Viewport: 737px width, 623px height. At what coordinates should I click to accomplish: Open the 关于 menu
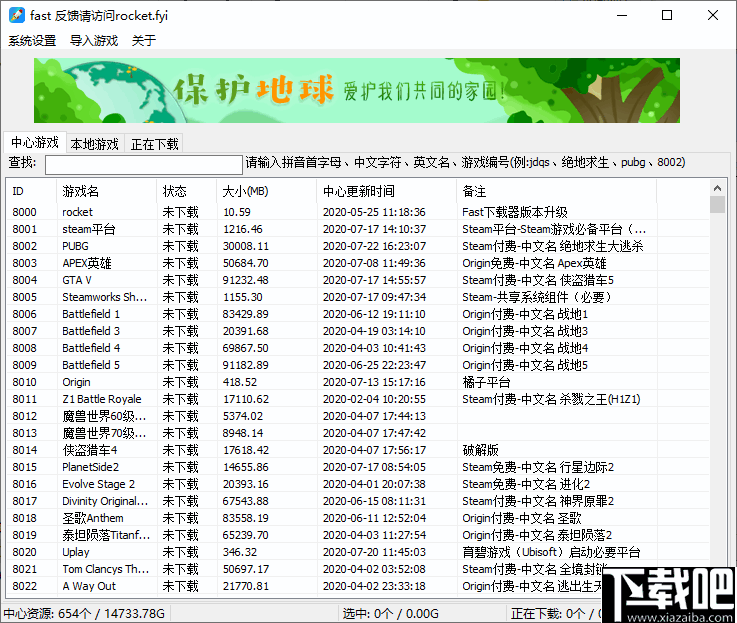[144, 40]
